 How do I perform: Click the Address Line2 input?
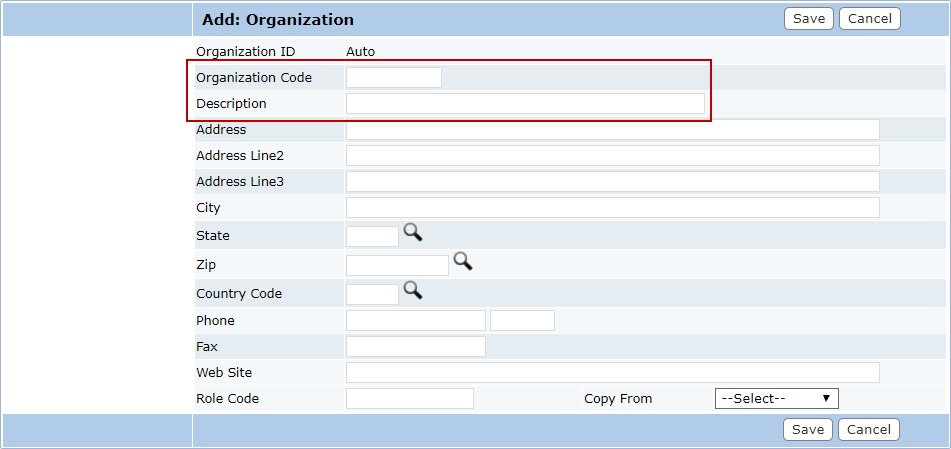pyautogui.click(x=613, y=156)
